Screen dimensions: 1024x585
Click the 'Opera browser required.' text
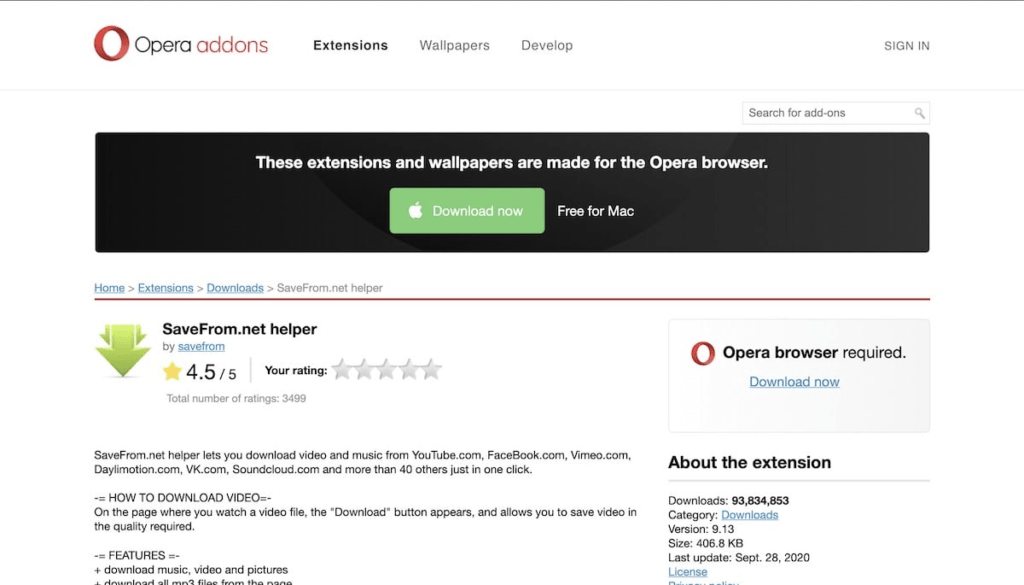point(814,353)
